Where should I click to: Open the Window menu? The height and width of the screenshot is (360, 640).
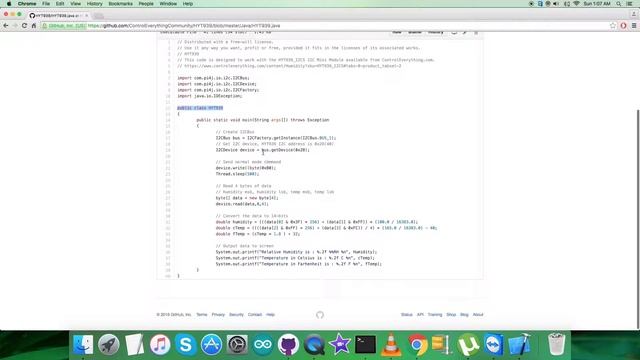tap(168, 4)
